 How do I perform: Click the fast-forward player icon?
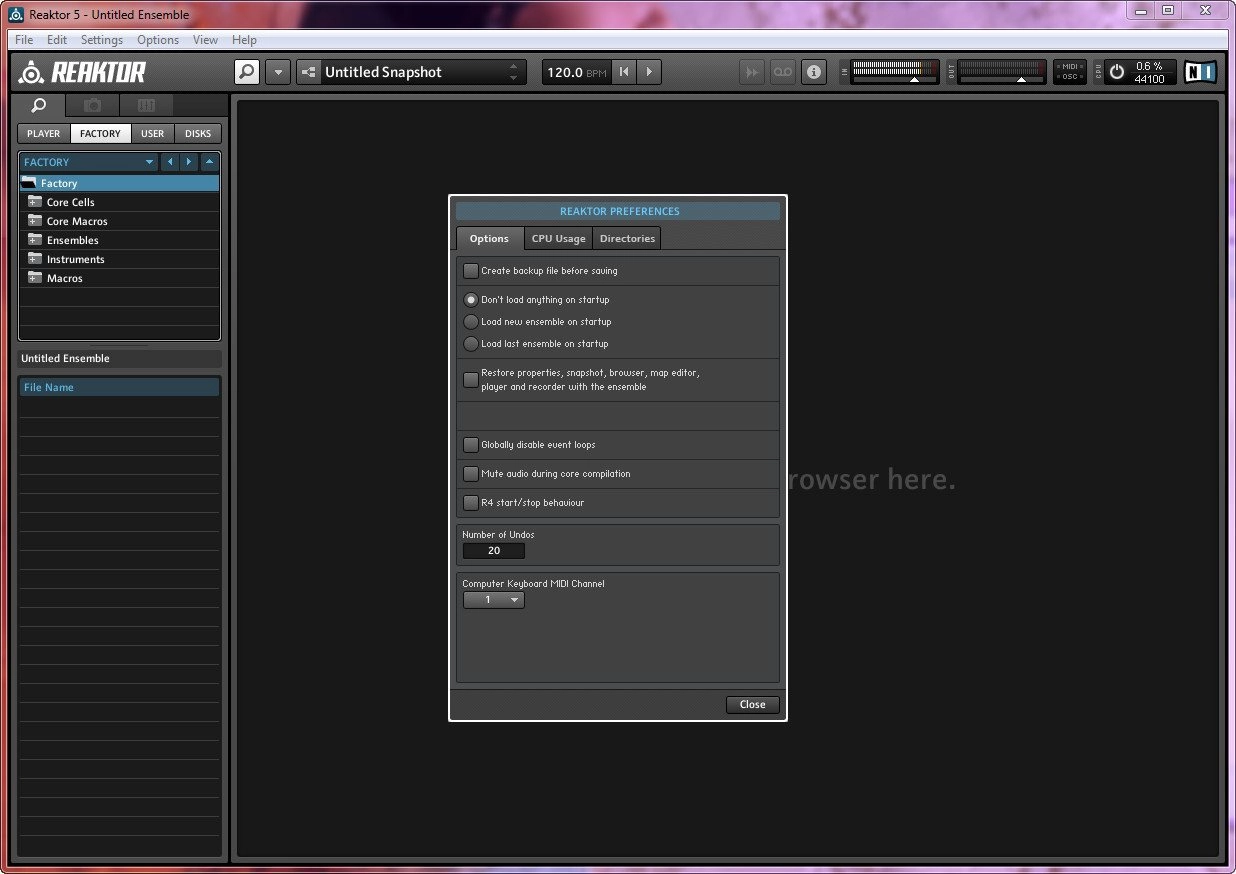pos(752,72)
